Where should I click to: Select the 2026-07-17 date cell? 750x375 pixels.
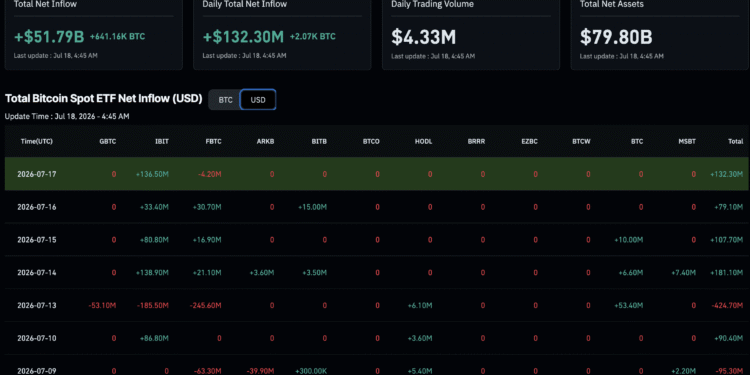37,174
